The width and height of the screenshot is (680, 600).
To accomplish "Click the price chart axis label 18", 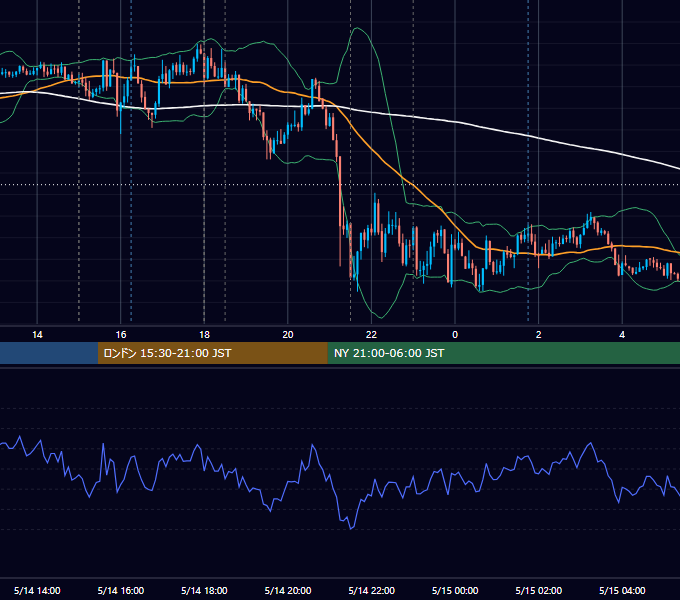I will coord(204,335).
